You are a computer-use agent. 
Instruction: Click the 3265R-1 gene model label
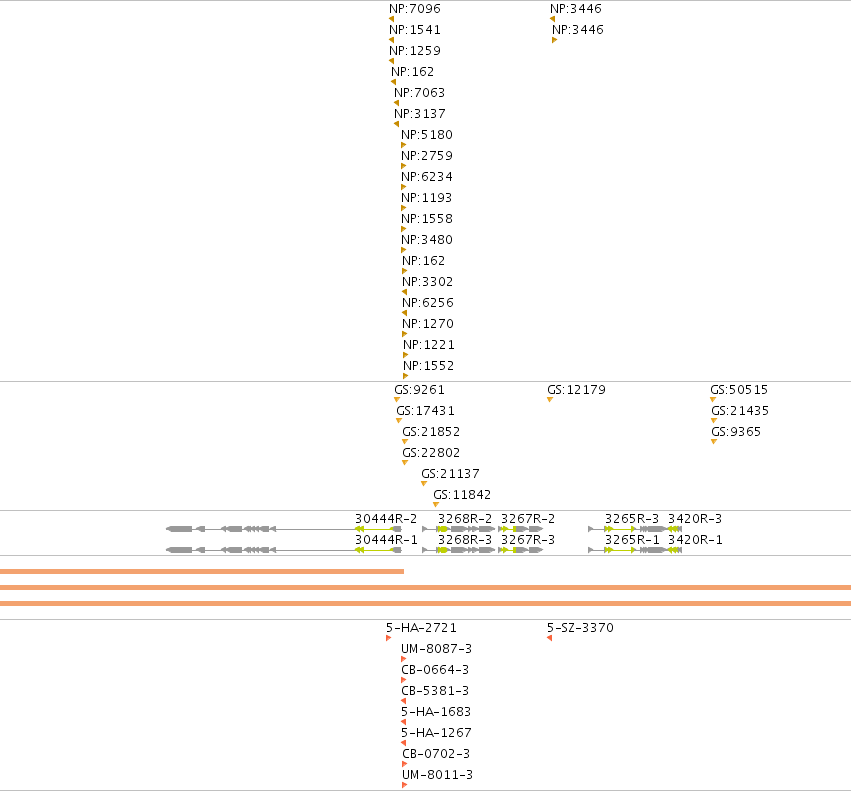coord(632,540)
